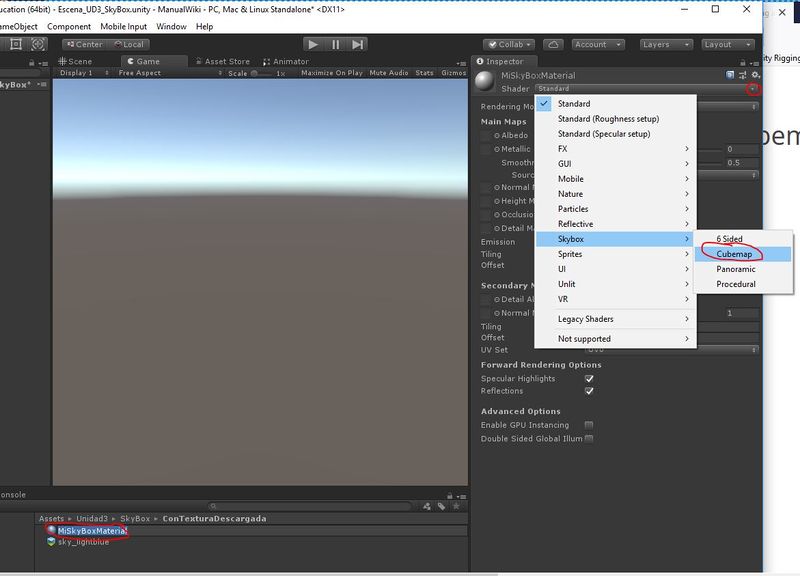Click the Project panel search field

click(310, 506)
